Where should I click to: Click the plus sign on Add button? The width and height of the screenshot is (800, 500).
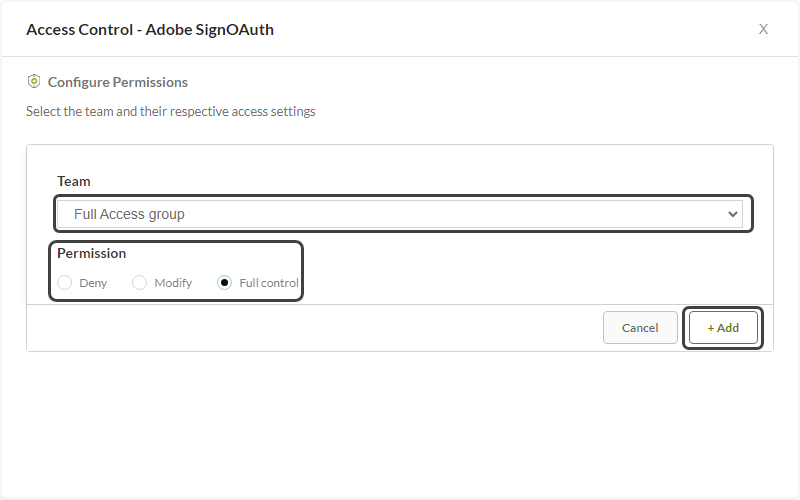[x=711, y=328]
